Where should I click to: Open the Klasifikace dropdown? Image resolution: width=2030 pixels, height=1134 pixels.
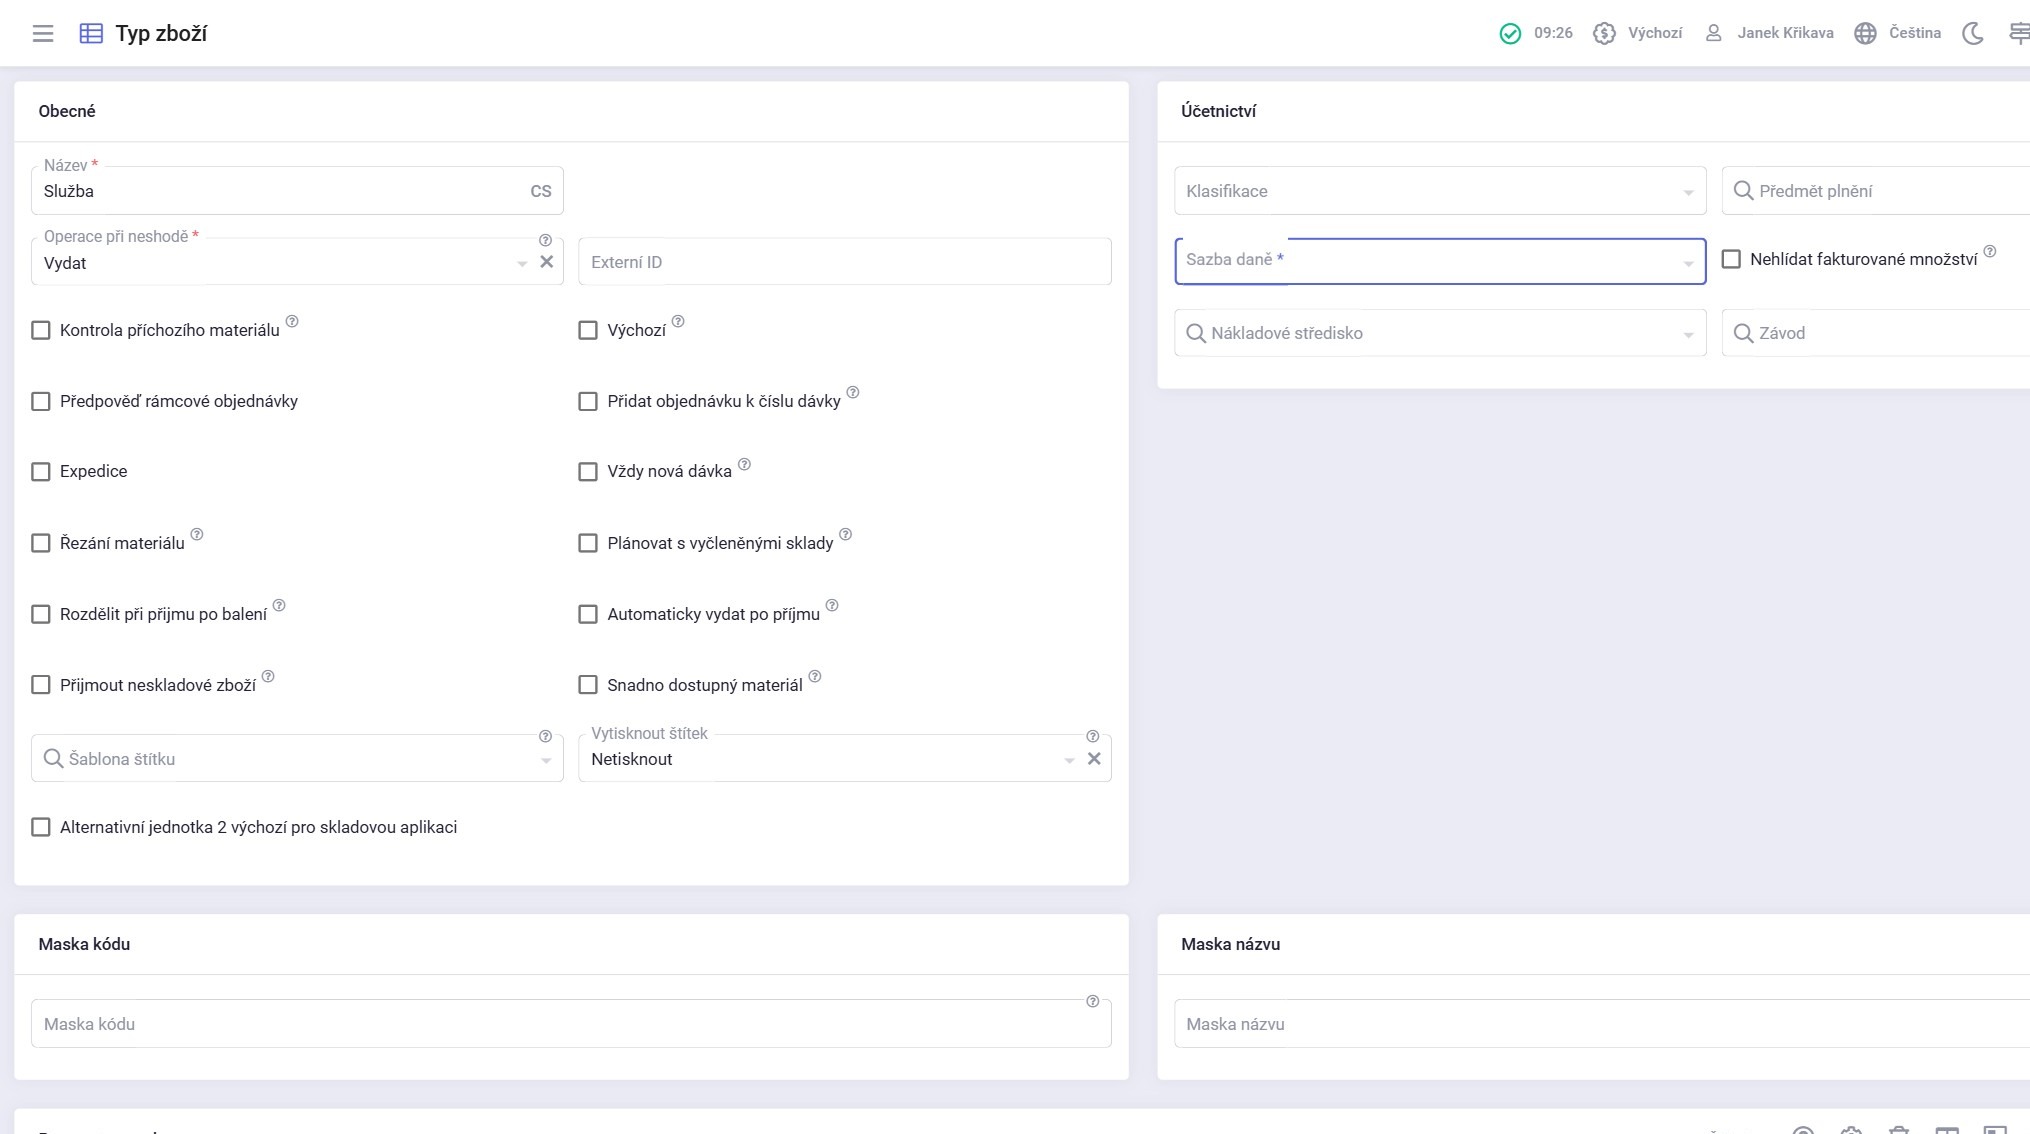pos(1688,192)
